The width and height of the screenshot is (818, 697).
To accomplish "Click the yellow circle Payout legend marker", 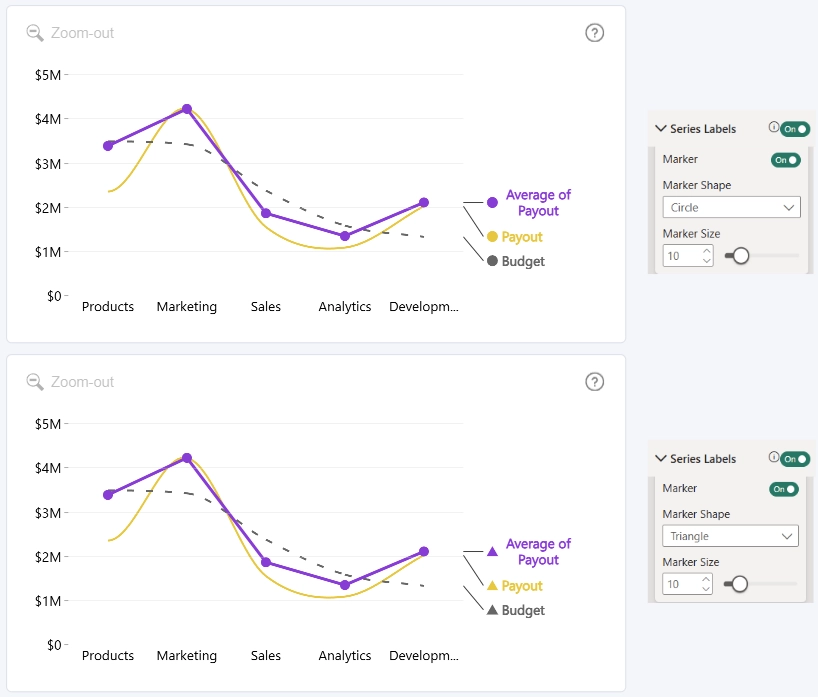I will click(x=492, y=237).
